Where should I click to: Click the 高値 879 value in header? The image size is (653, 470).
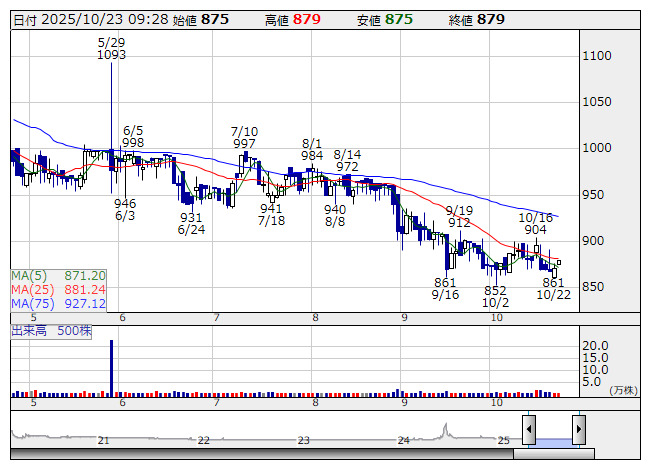pos(307,19)
